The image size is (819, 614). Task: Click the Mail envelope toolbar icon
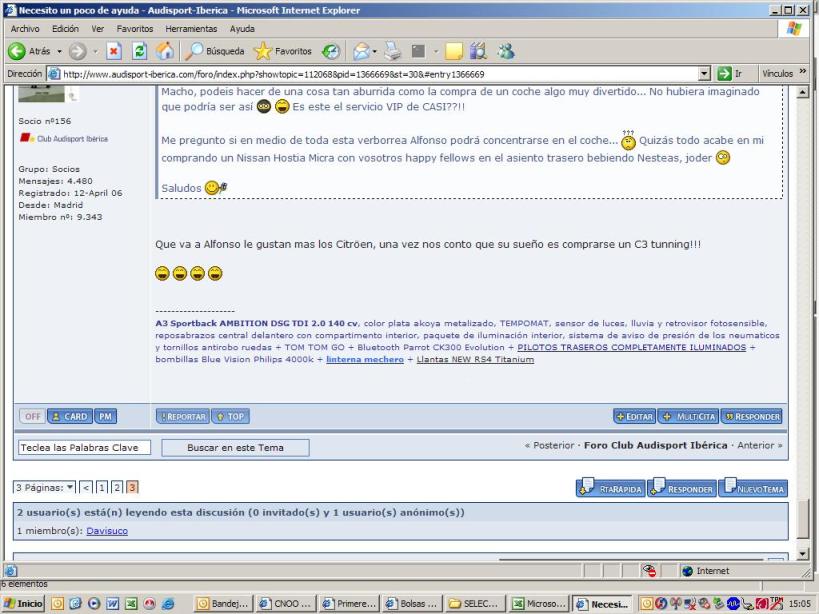point(361,51)
